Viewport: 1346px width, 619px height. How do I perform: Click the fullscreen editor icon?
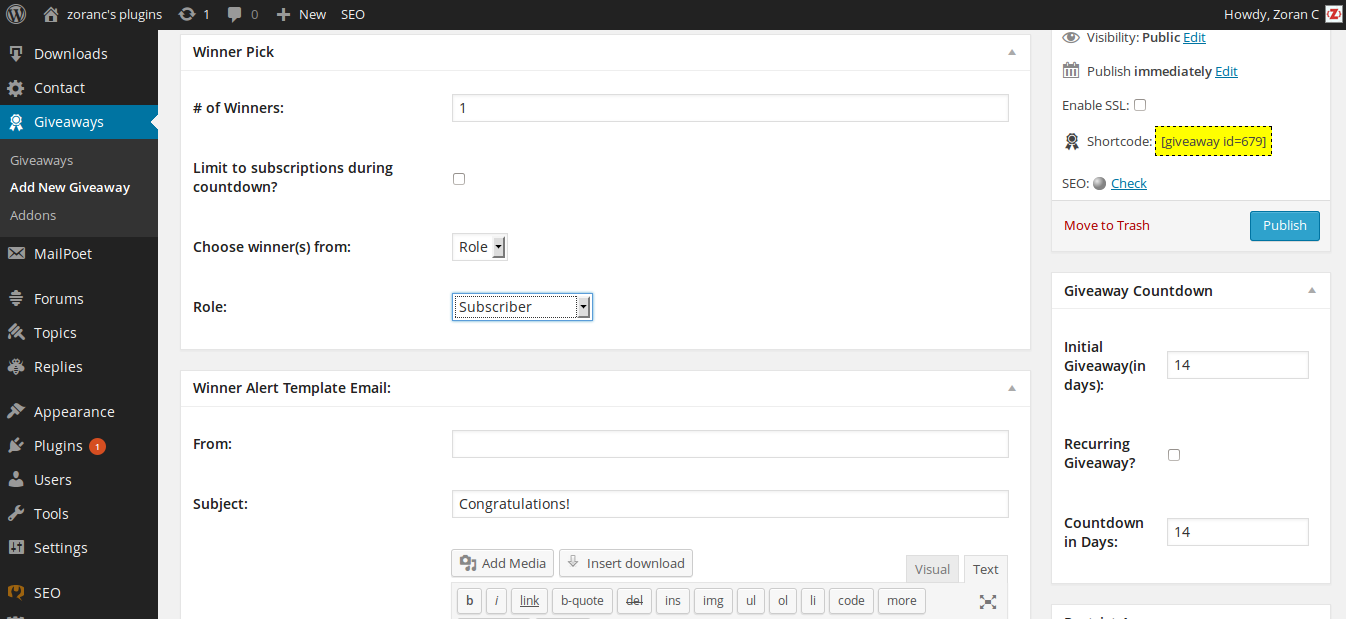[988, 601]
